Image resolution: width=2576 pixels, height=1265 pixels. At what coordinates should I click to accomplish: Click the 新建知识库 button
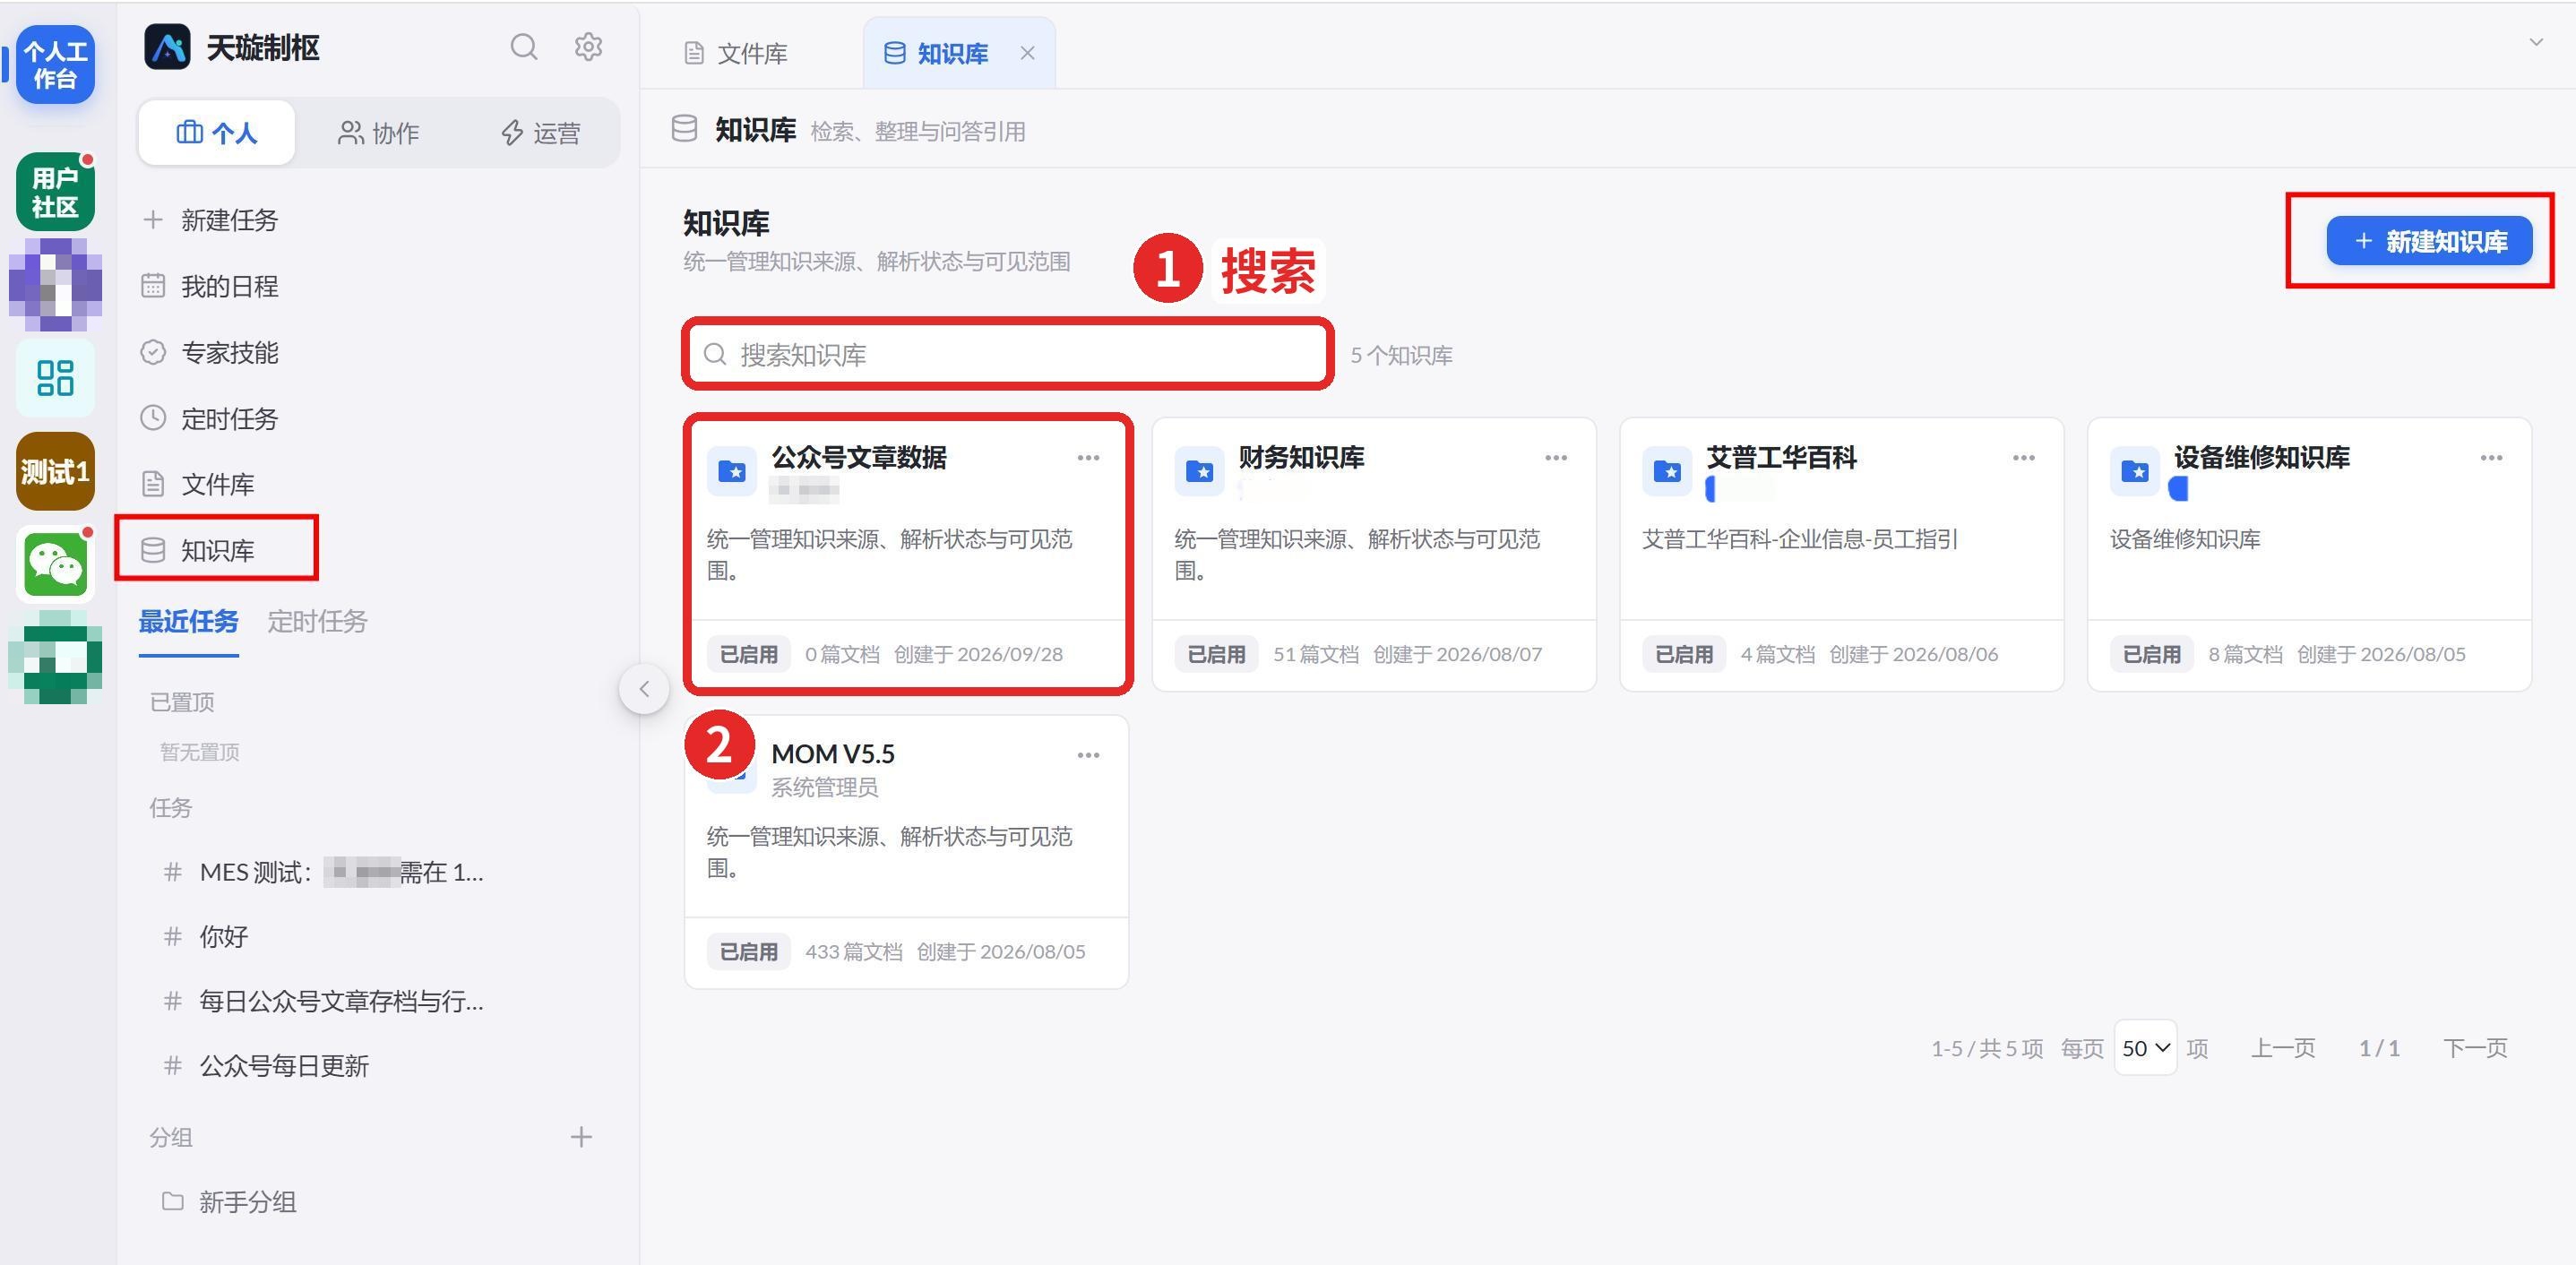2429,241
